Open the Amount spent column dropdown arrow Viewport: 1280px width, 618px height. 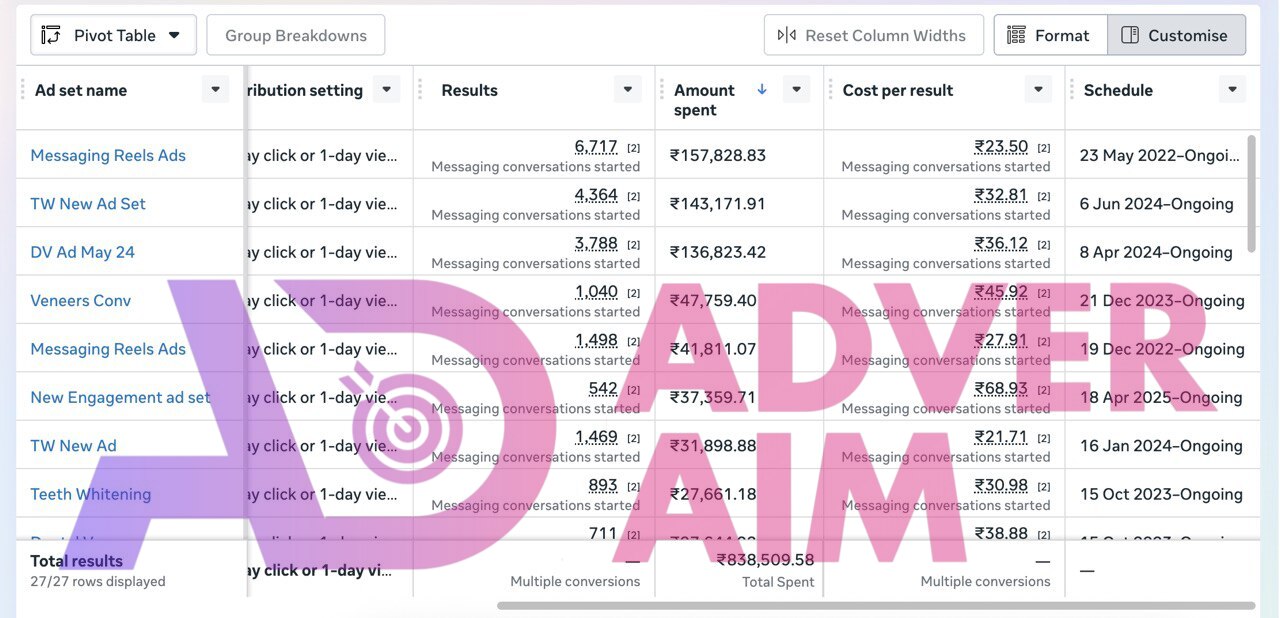(796, 90)
